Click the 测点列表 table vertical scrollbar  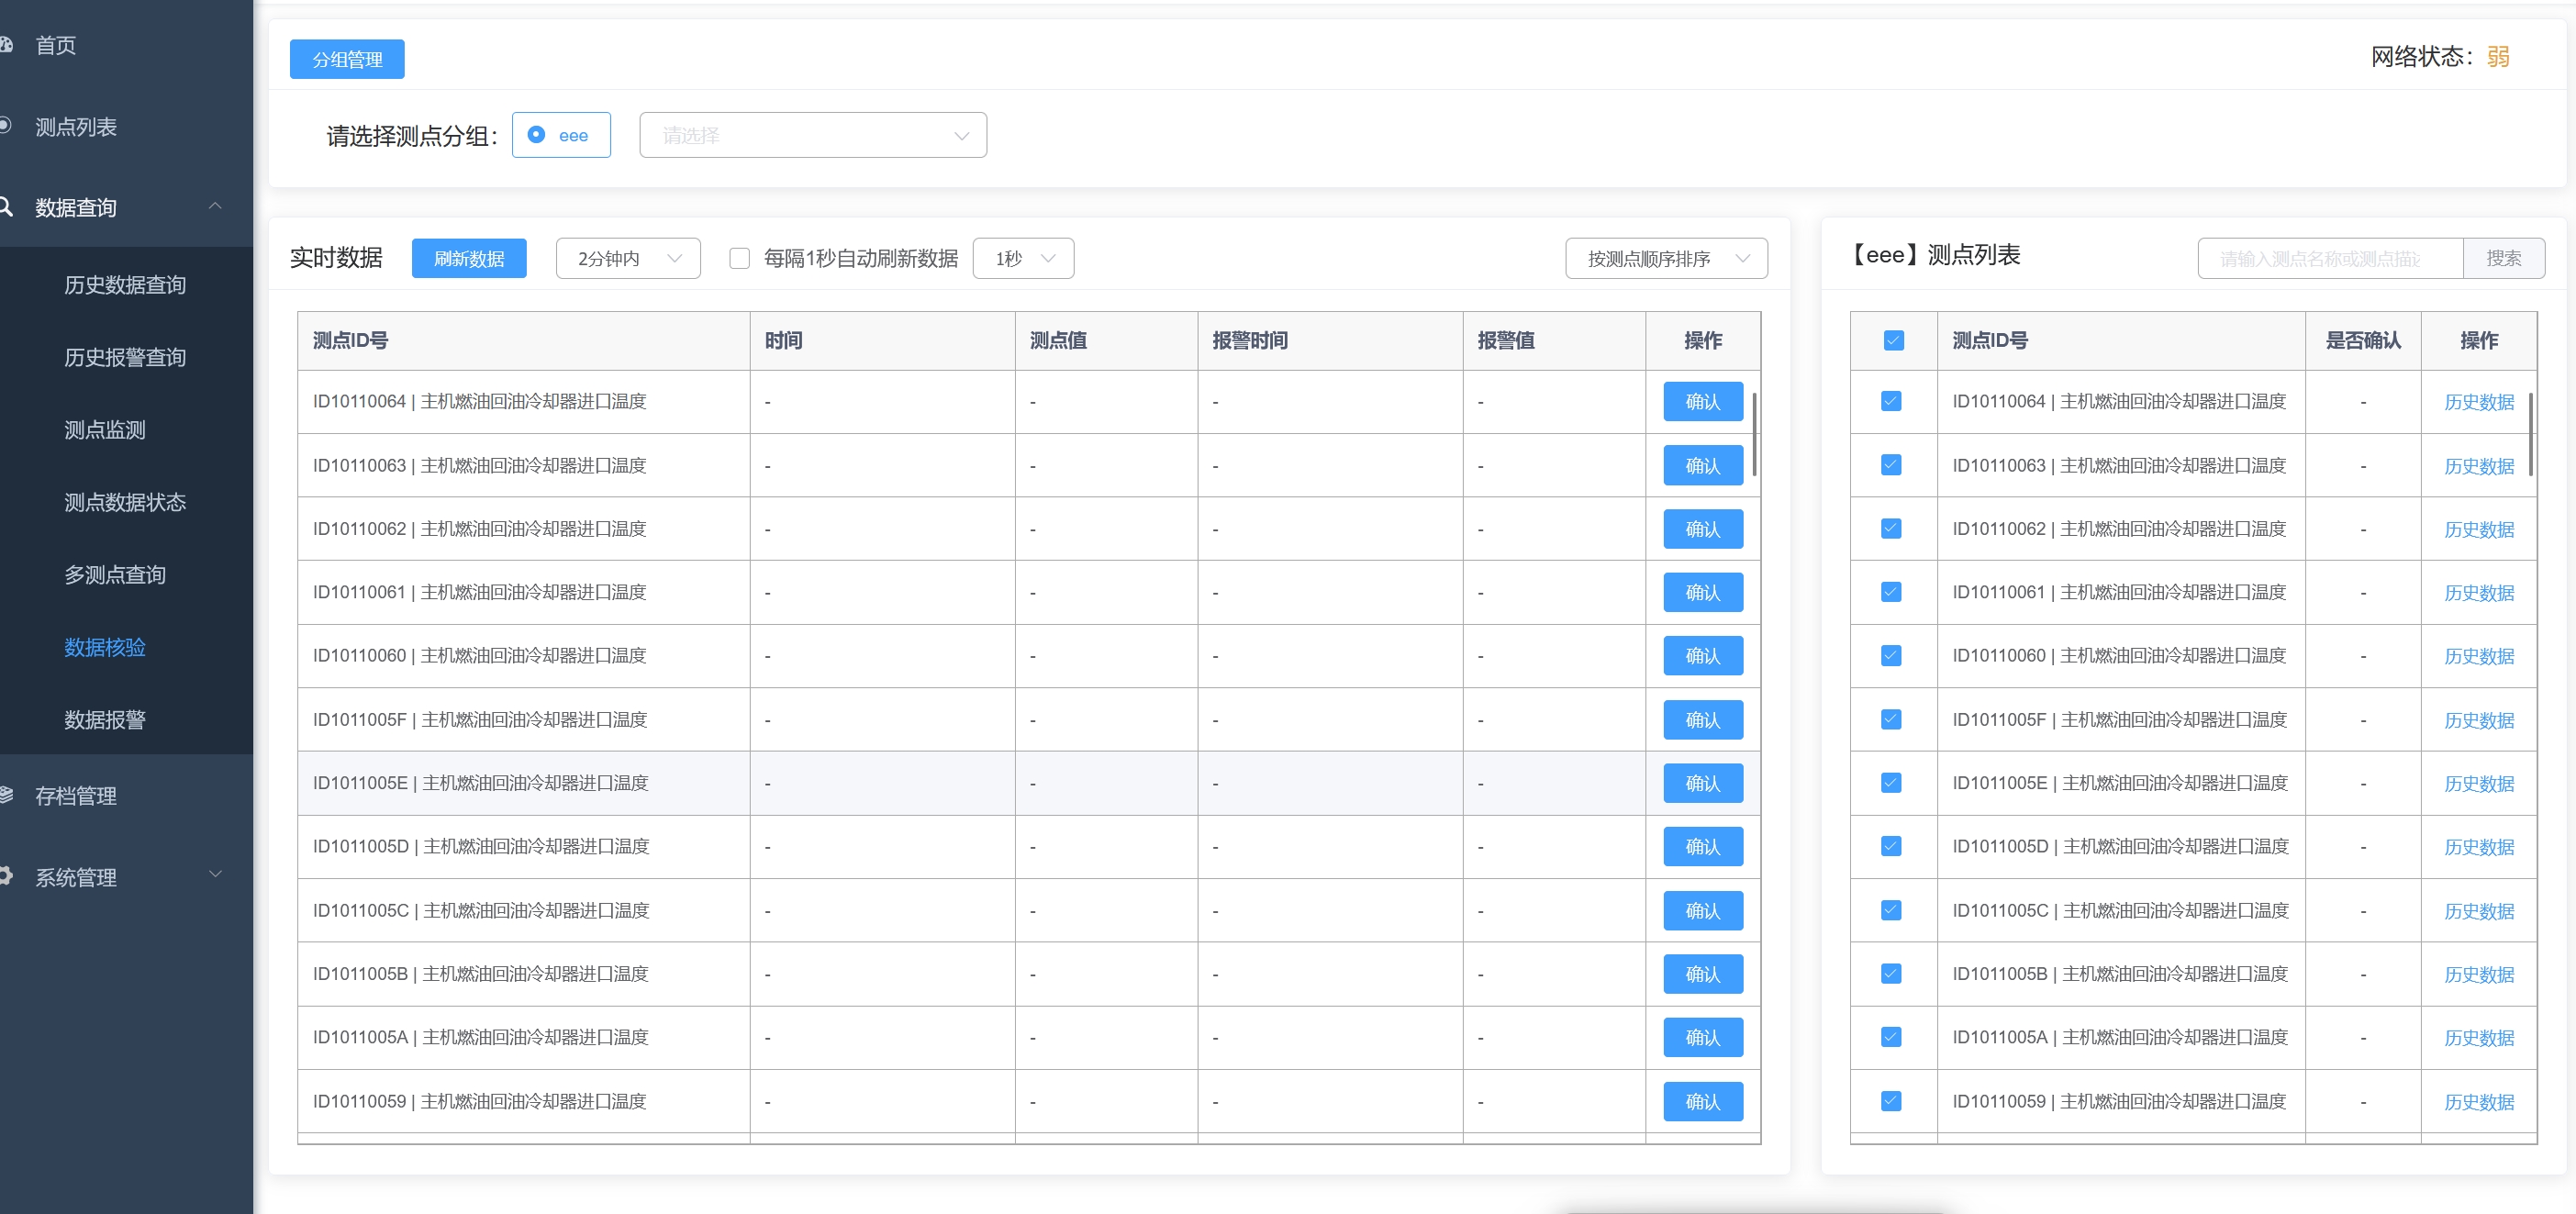[x=2531, y=434]
